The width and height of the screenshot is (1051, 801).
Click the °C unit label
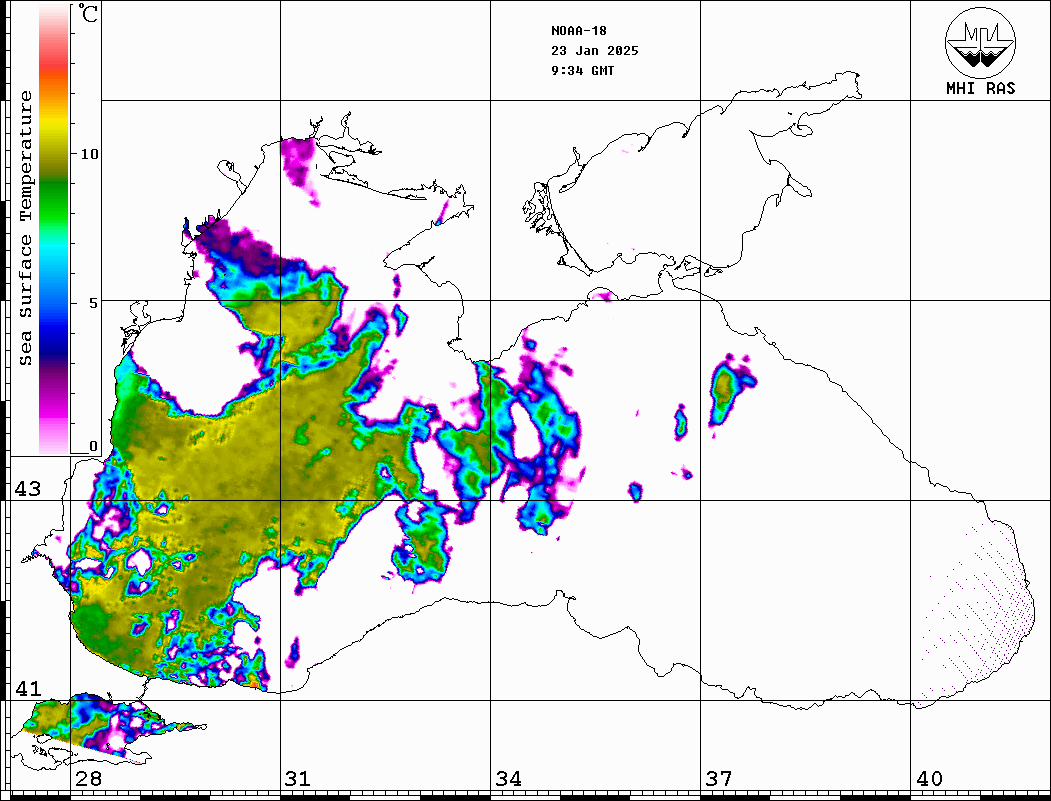(87, 12)
